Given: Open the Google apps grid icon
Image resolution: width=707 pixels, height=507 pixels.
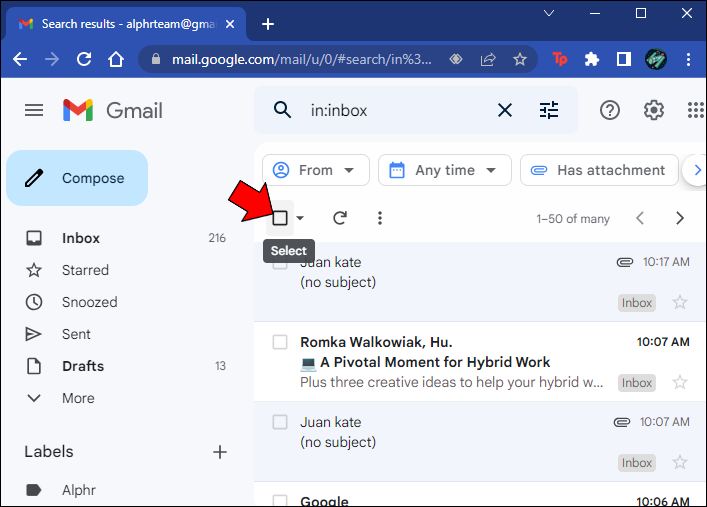Looking at the screenshot, I should pyautogui.click(x=696, y=110).
